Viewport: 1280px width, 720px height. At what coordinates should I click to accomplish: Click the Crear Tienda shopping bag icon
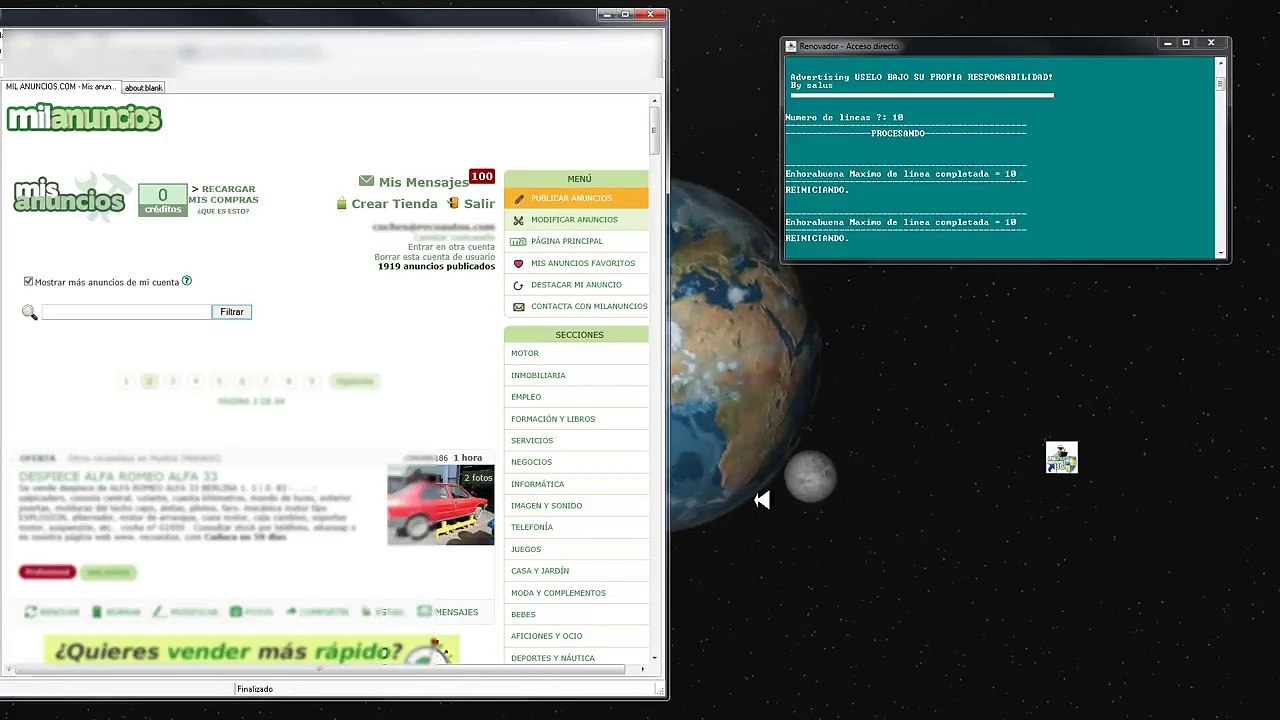coord(341,204)
